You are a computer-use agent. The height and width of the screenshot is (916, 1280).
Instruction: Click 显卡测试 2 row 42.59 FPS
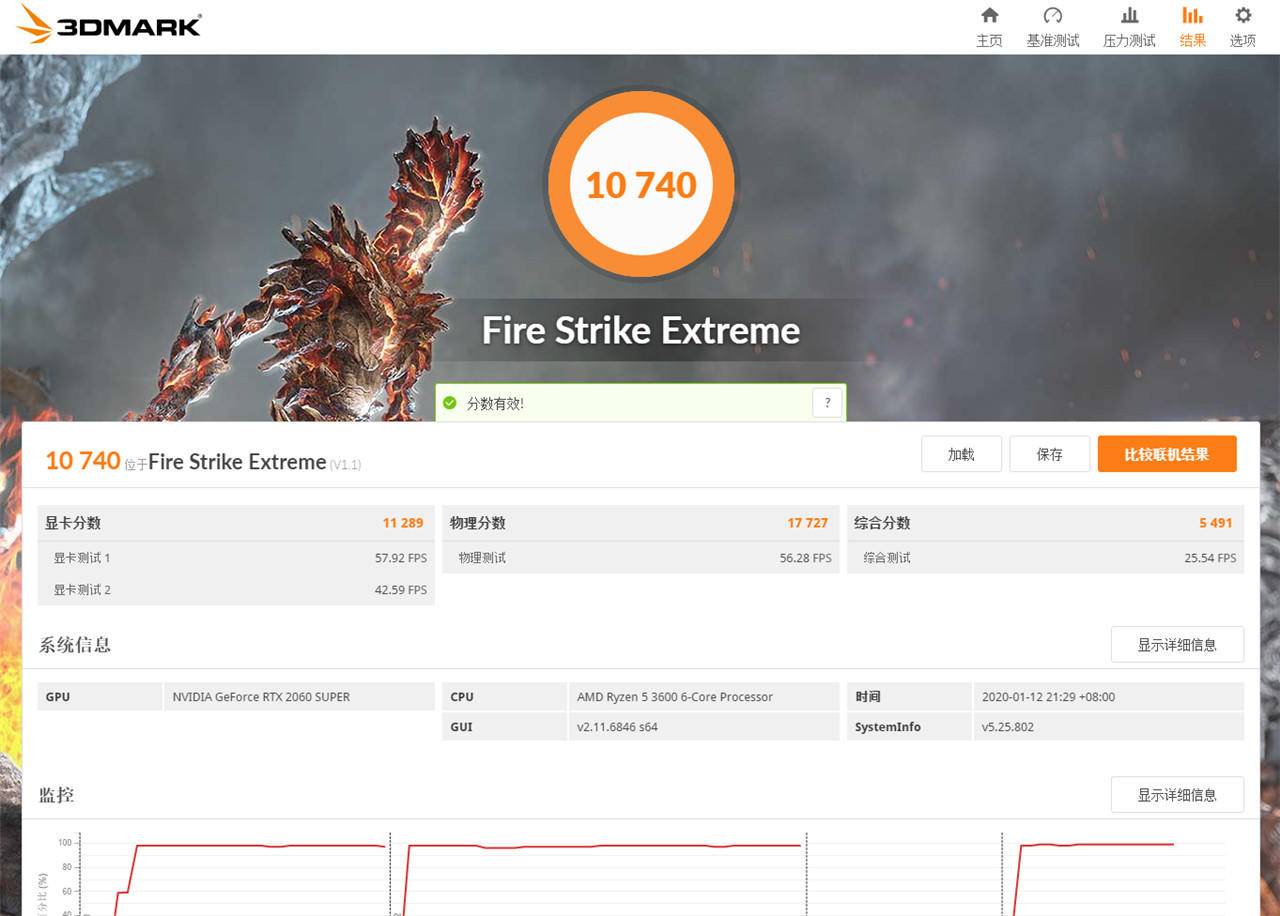[236, 590]
